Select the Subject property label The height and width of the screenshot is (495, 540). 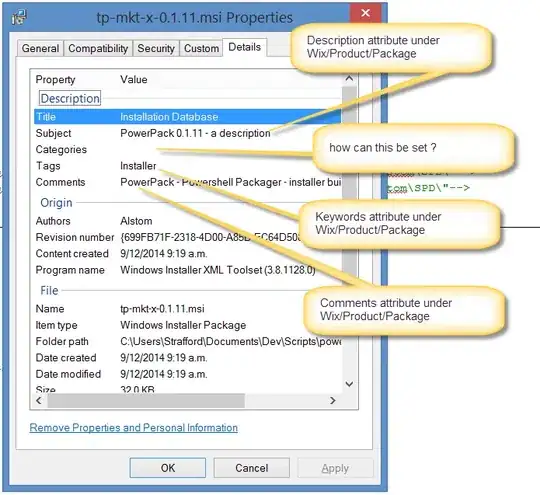tap(53, 133)
